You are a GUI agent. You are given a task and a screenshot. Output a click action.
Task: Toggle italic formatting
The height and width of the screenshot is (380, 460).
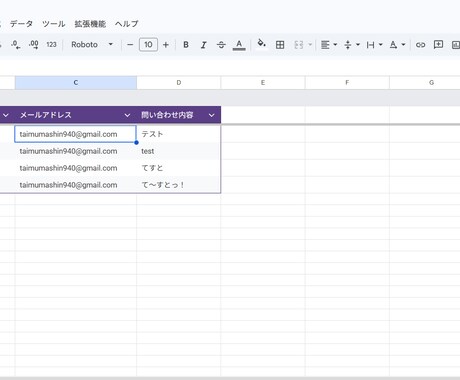[x=203, y=45]
